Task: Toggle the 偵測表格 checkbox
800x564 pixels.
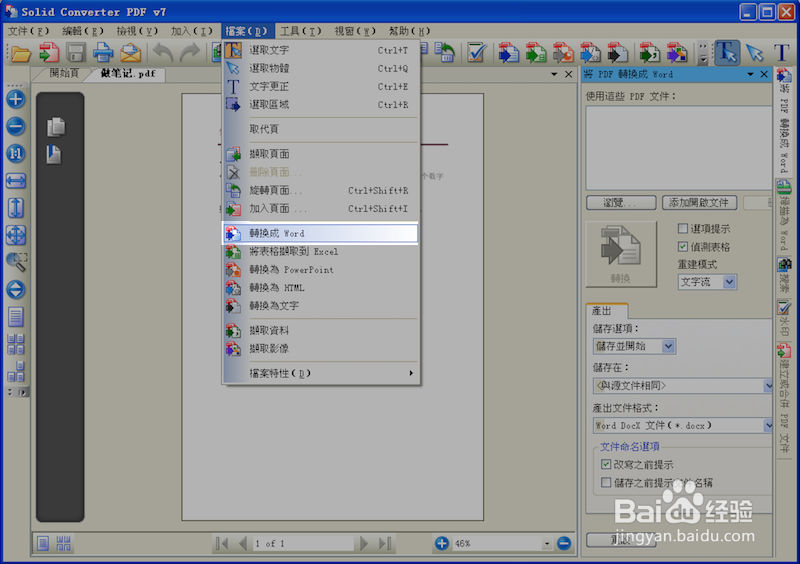Action: click(683, 247)
